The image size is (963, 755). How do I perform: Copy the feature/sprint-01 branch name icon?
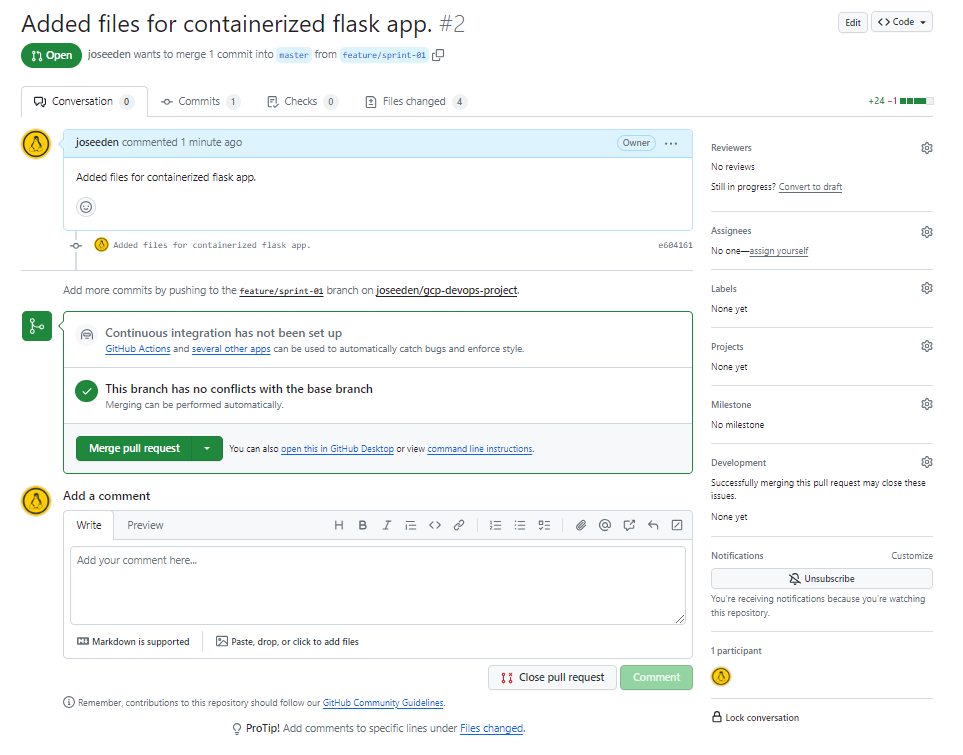[438, 55]
